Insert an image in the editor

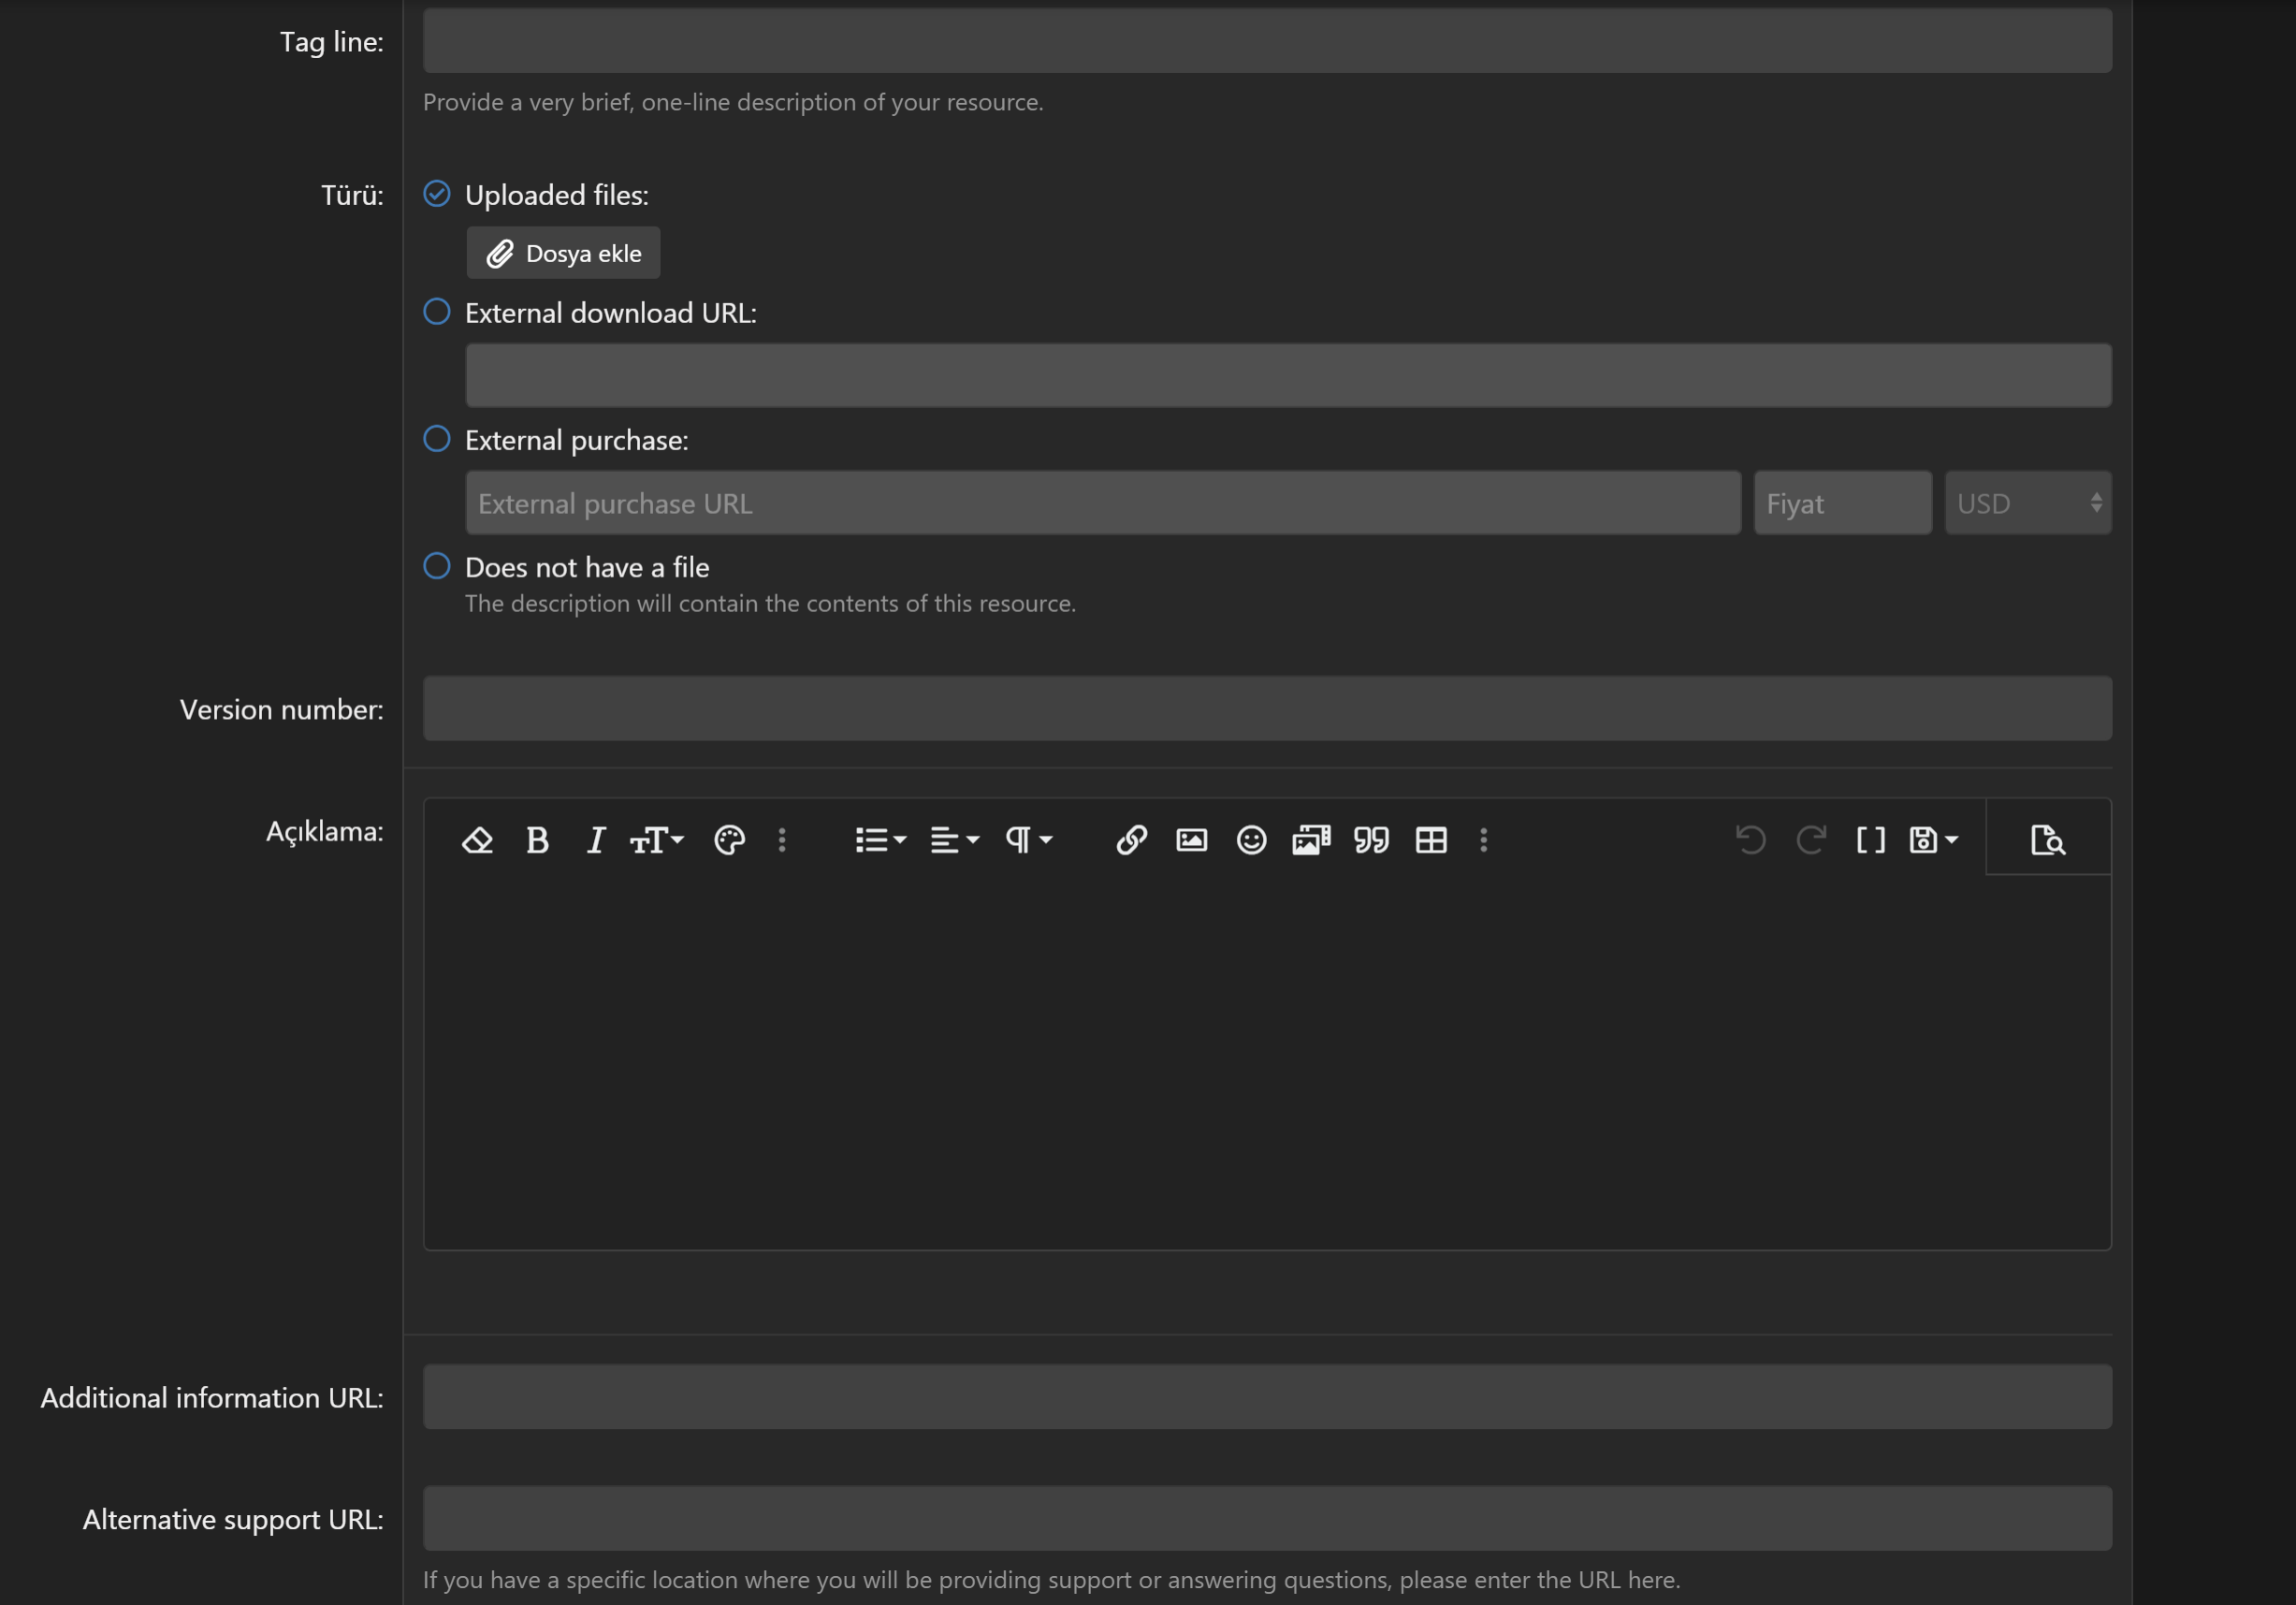[1191, 840]
